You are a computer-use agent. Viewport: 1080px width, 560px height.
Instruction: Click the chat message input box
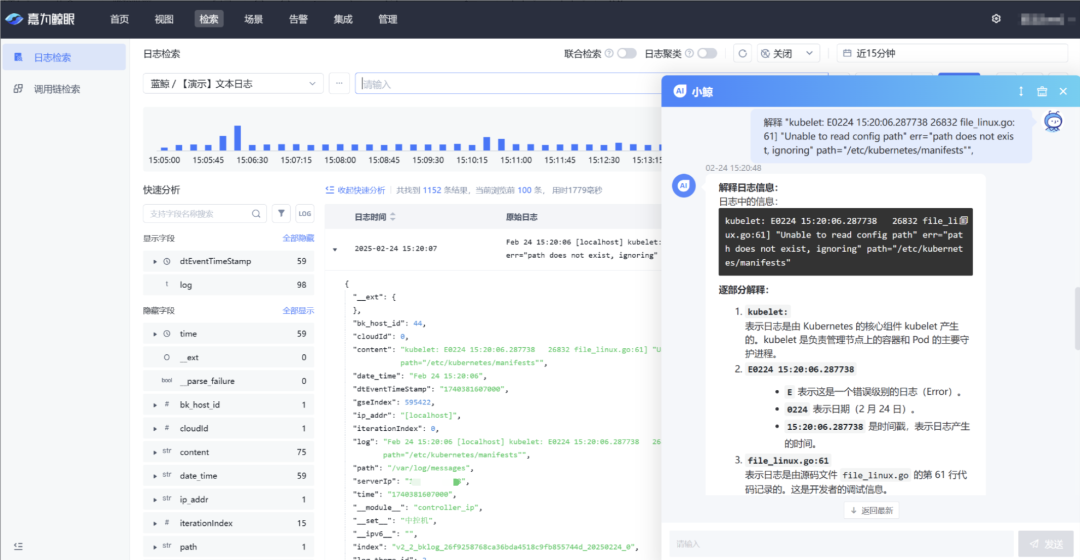coord(841,544)
